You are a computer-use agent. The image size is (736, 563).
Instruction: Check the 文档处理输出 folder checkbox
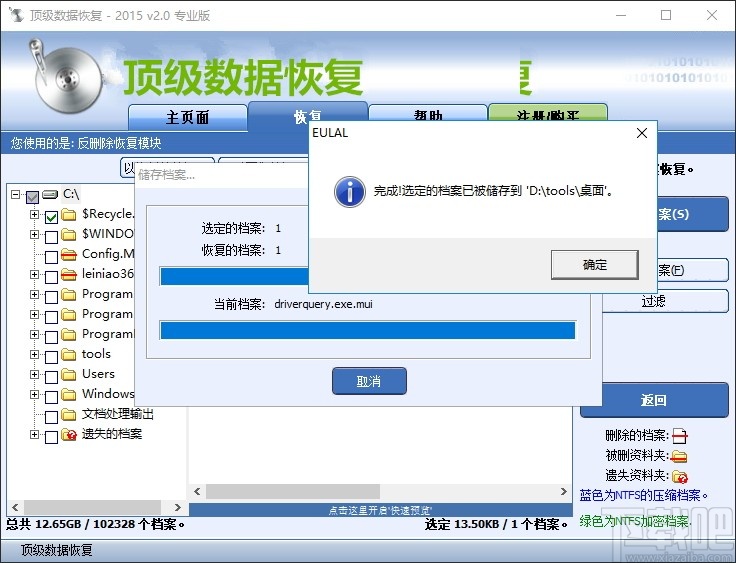click(x=51, y=417)
